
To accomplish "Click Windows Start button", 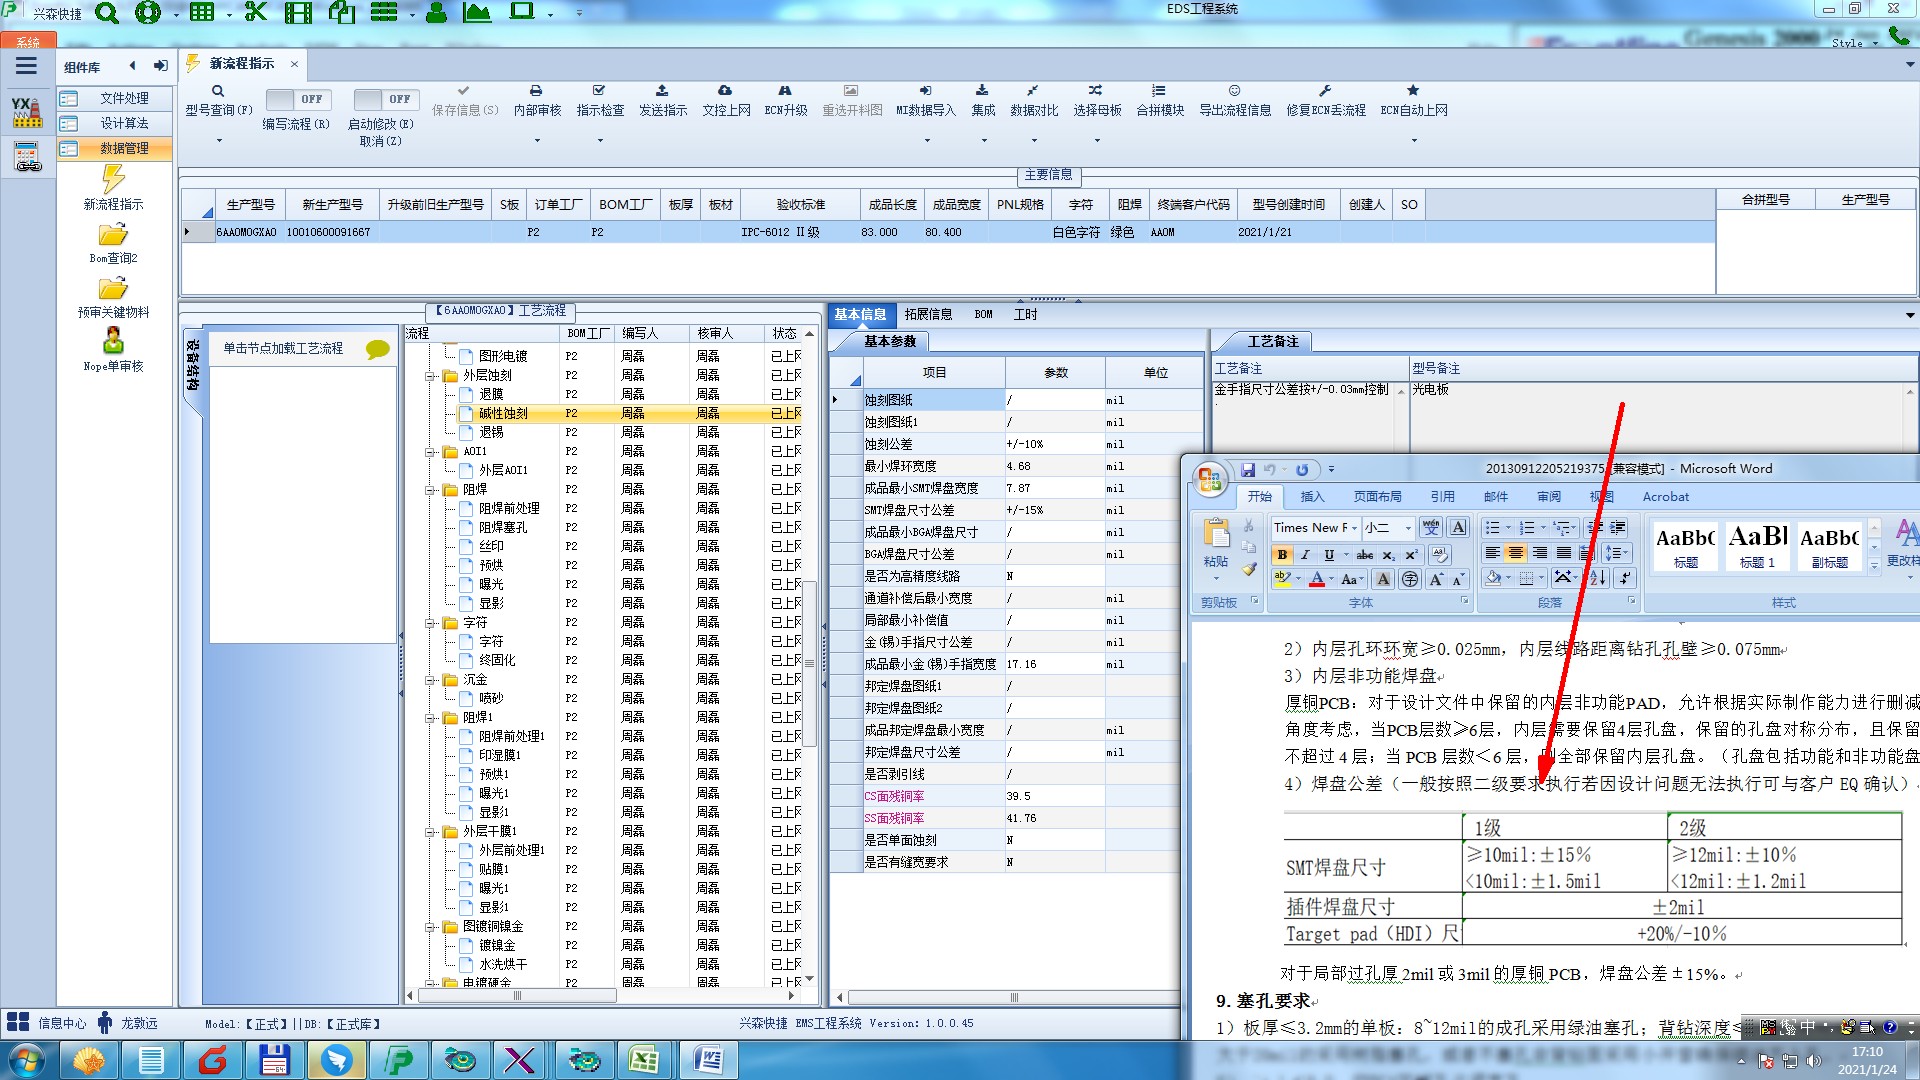I will (x=27, y=1060).
